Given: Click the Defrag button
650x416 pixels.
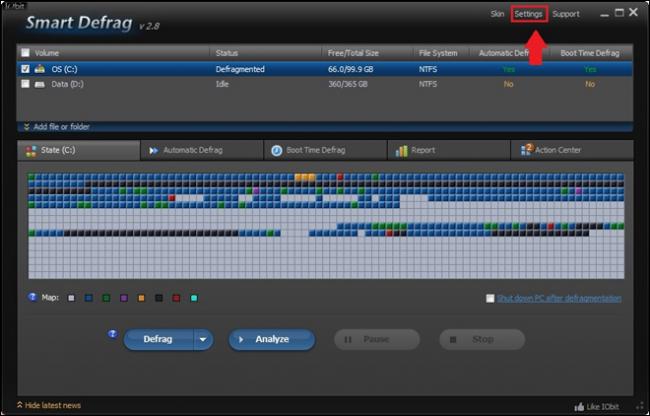Looking at the screenshot, I should tap(158, 339).
